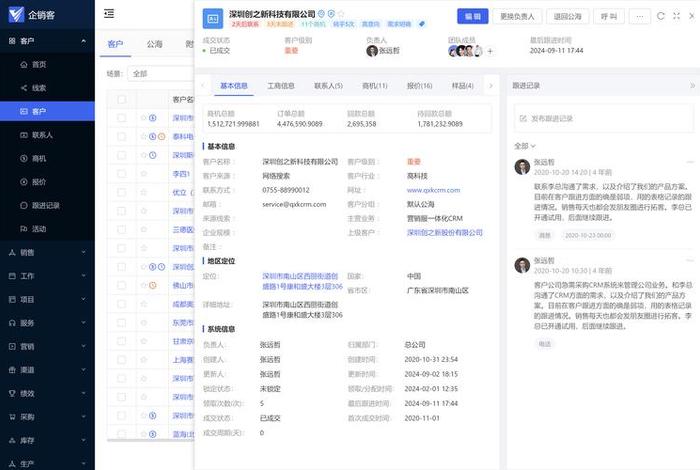Screen dimensions: 700x470
Task: Open the 场景 全部 dropdown
Action: pyautogui.click(x=161, y=74)
